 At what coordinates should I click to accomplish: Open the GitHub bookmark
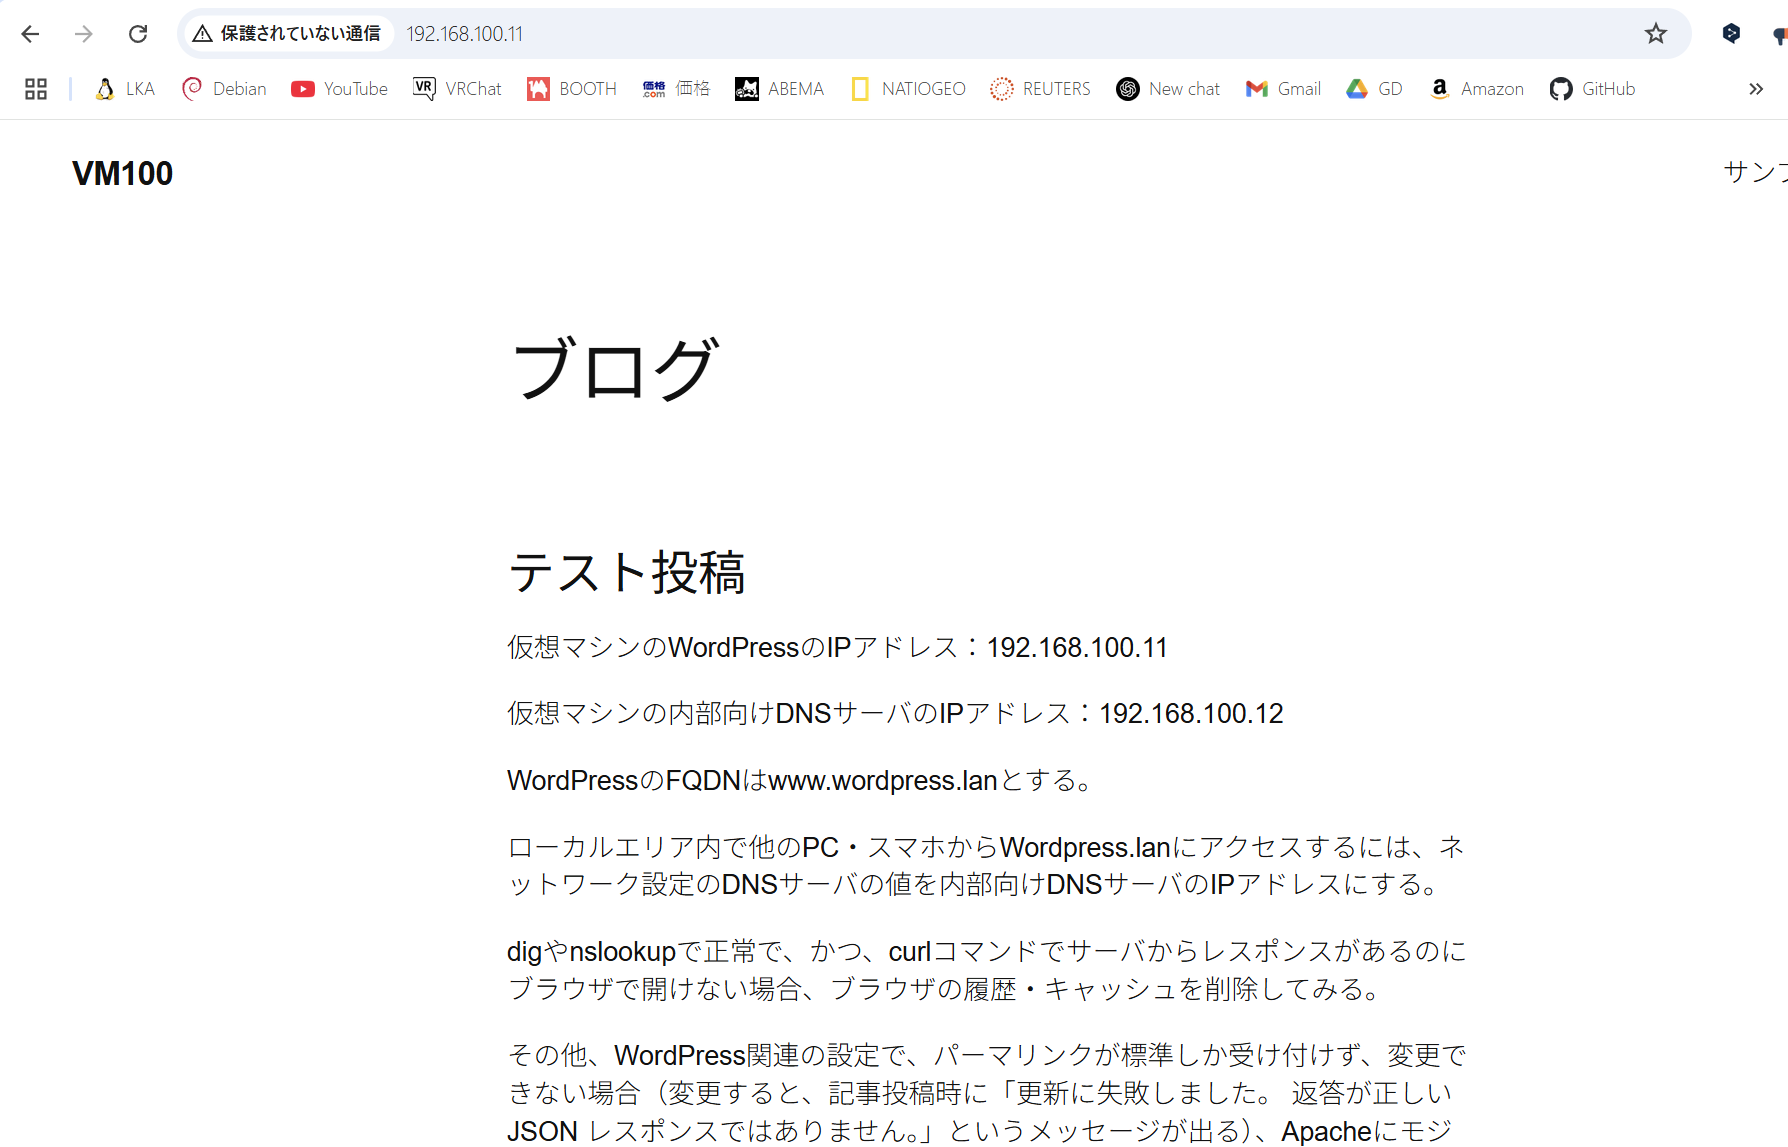pyautogui.click(x=1592, y=89)
